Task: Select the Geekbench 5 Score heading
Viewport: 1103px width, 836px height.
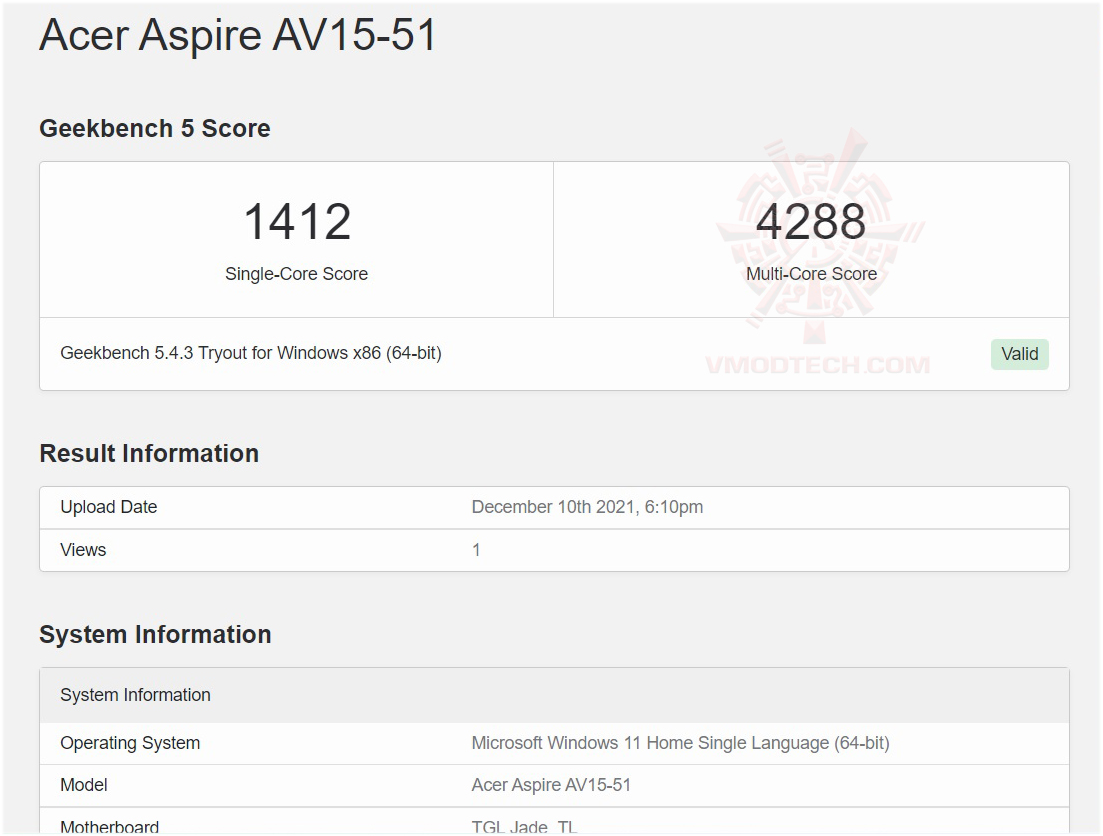Action: (x=155, y=128)
